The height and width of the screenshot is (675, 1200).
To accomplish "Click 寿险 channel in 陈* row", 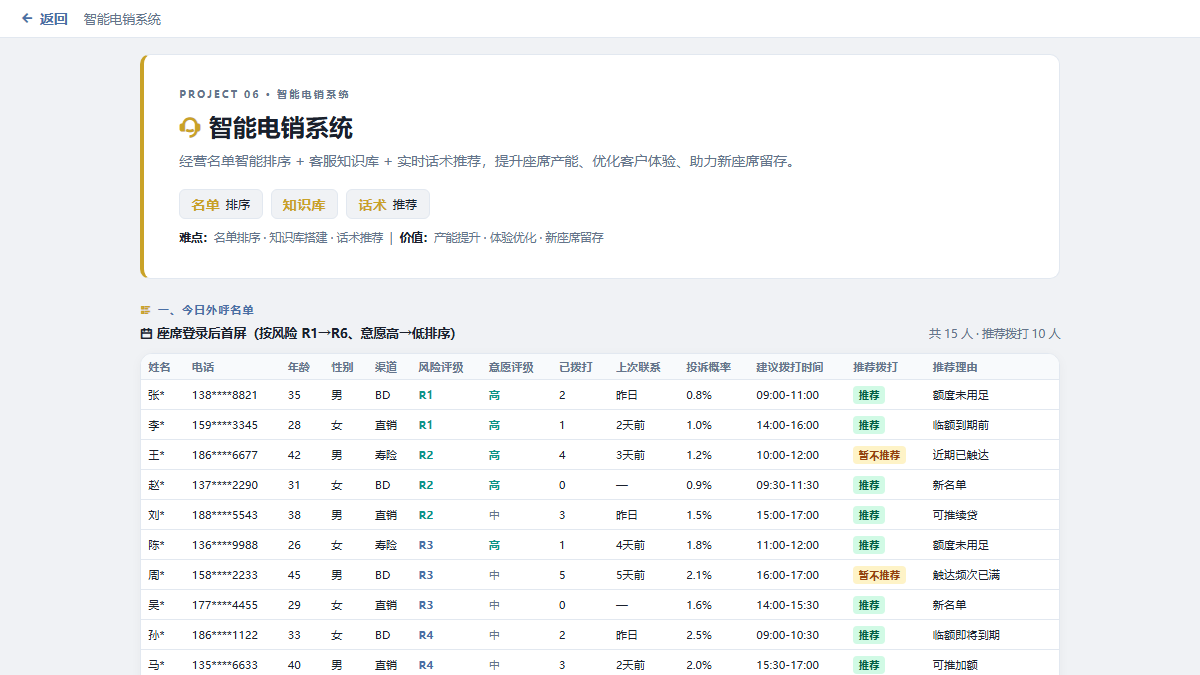I will click(x=386, y=545).
